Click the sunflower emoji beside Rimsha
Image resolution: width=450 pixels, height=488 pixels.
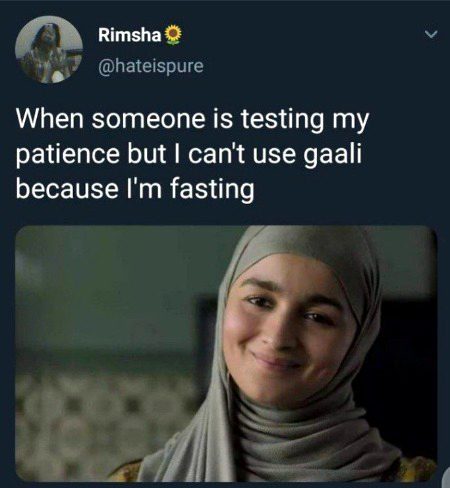tap(173, 35)
